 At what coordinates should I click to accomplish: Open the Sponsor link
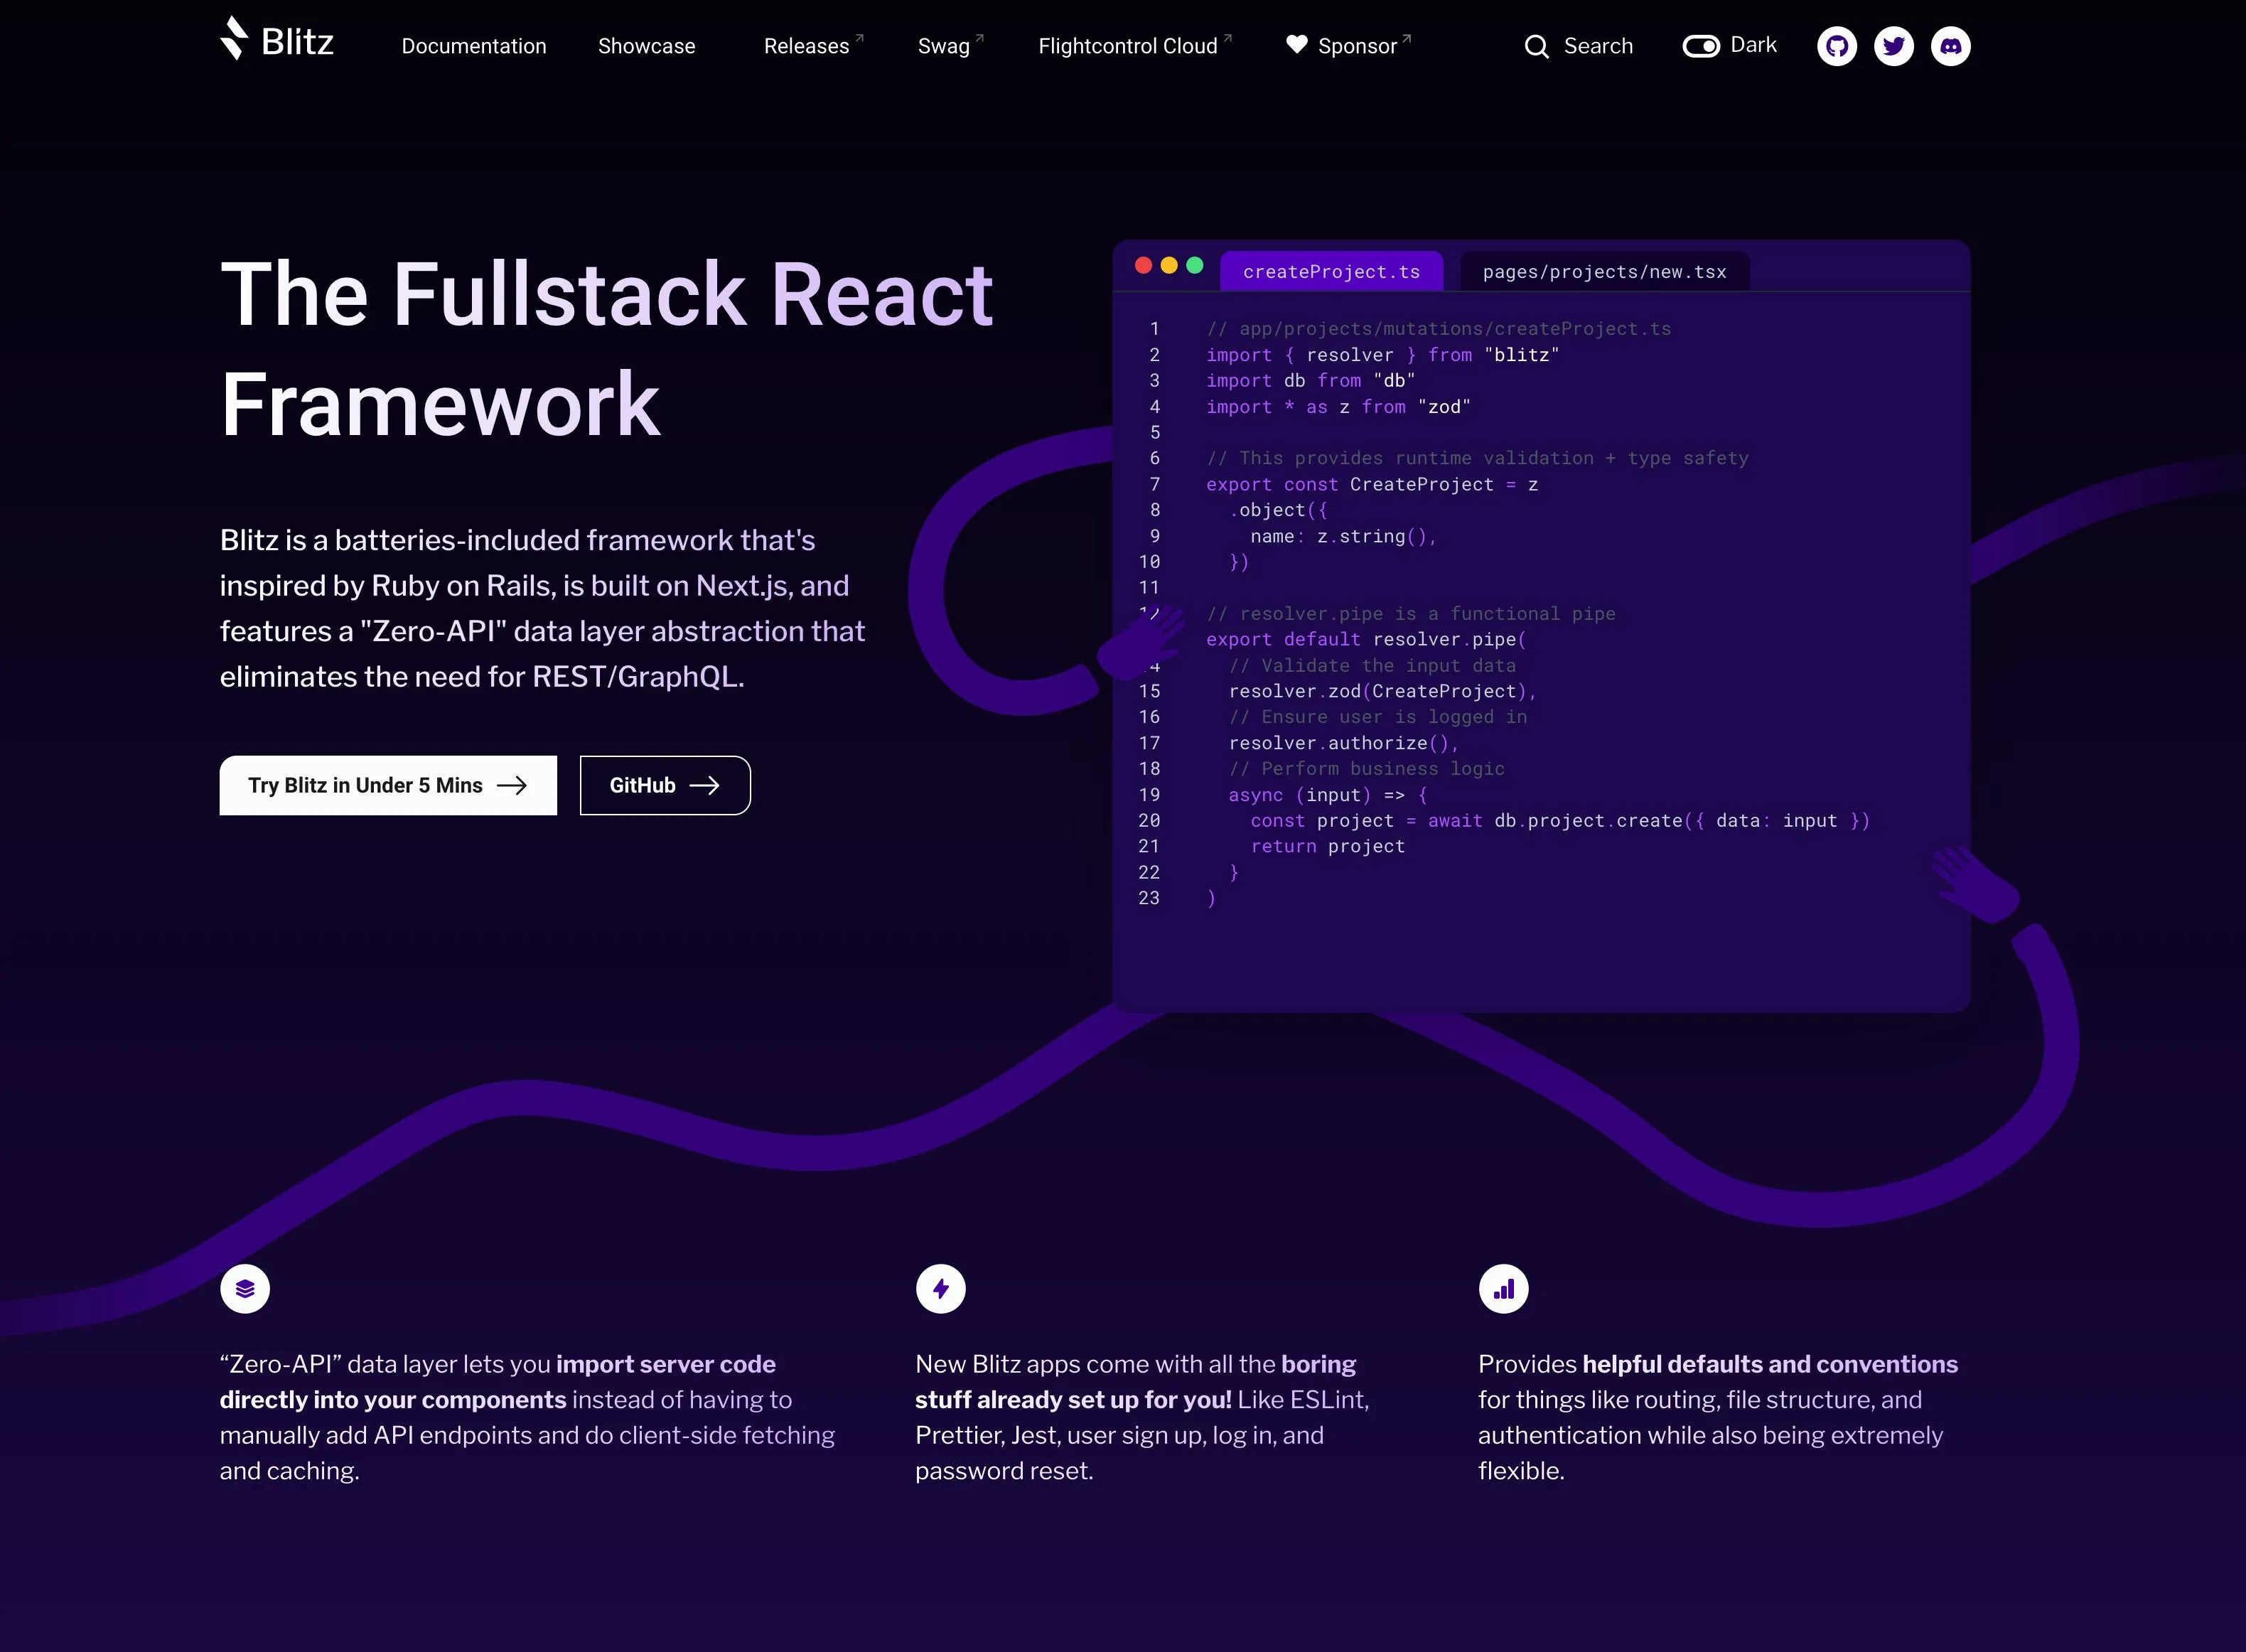point(1348,46)
